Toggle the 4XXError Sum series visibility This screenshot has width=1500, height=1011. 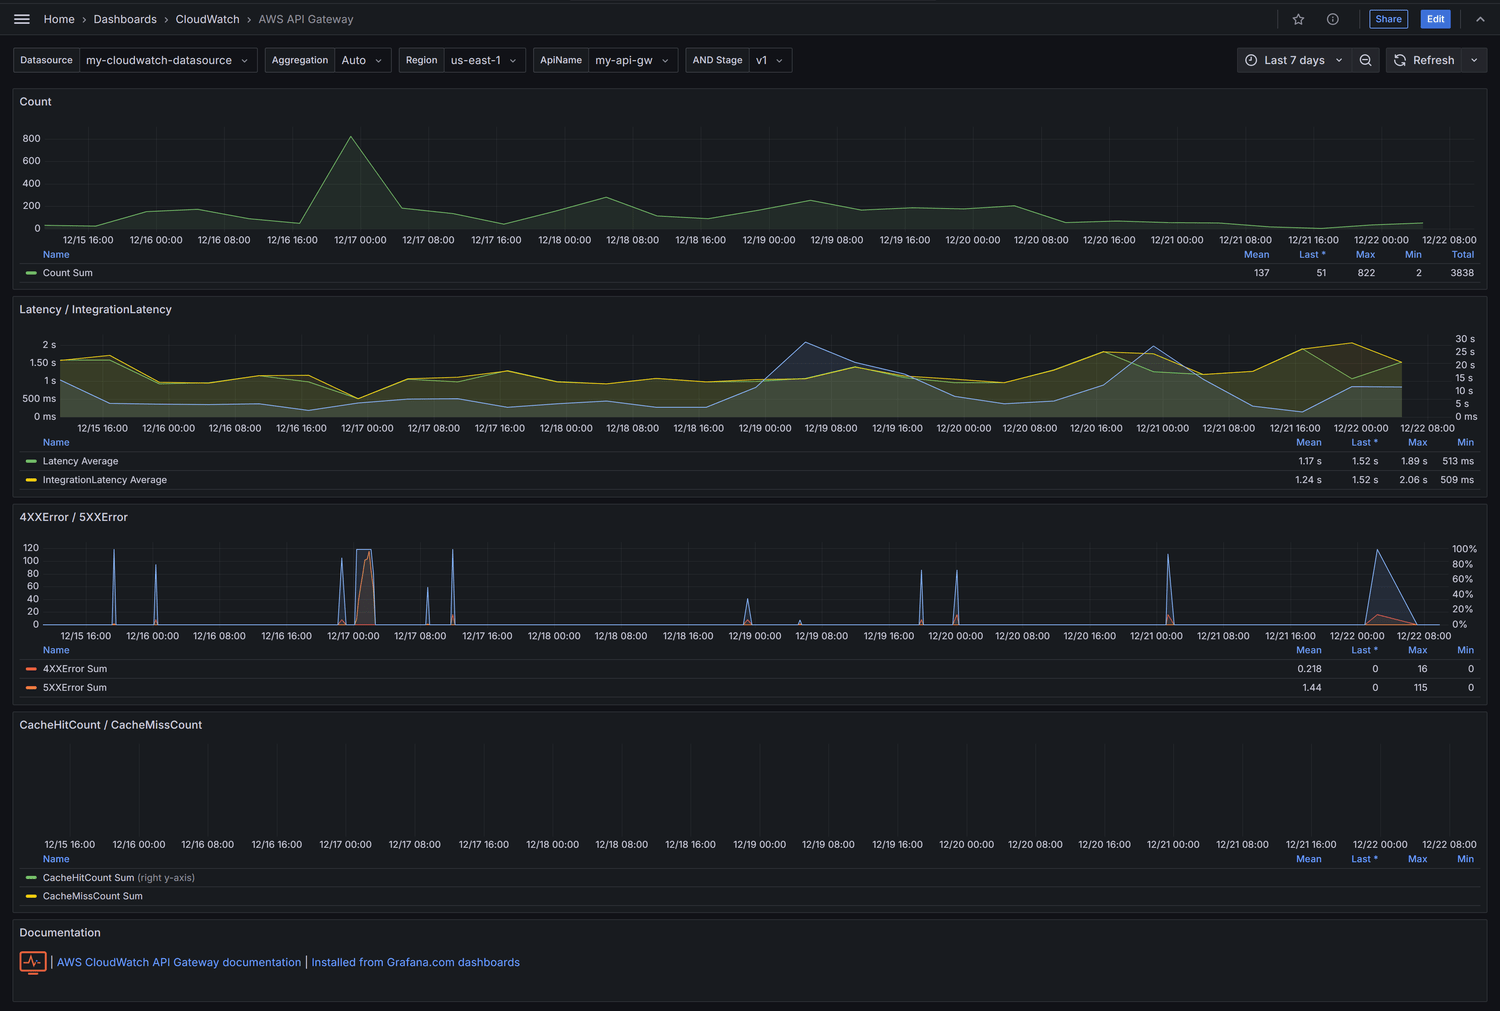click(x=75, y=669)
